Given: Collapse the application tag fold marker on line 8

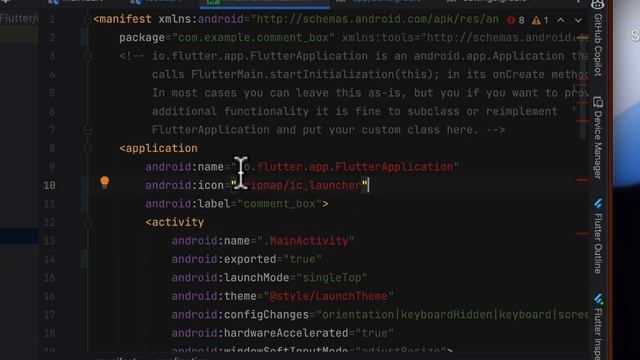Looking at the screenshot, I should point(87,149).
